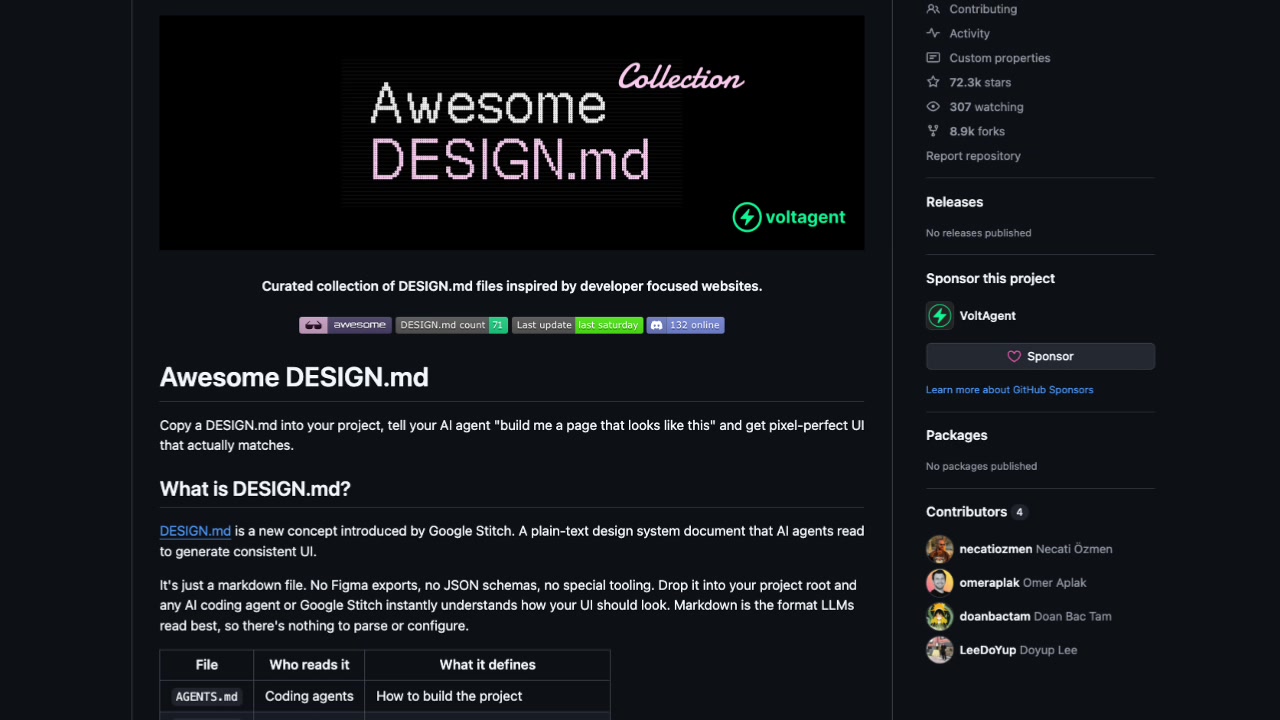Viewport: 1280px width, 720px height.
Task: Open doanbactam's avatar
Action: coord(940,616)
